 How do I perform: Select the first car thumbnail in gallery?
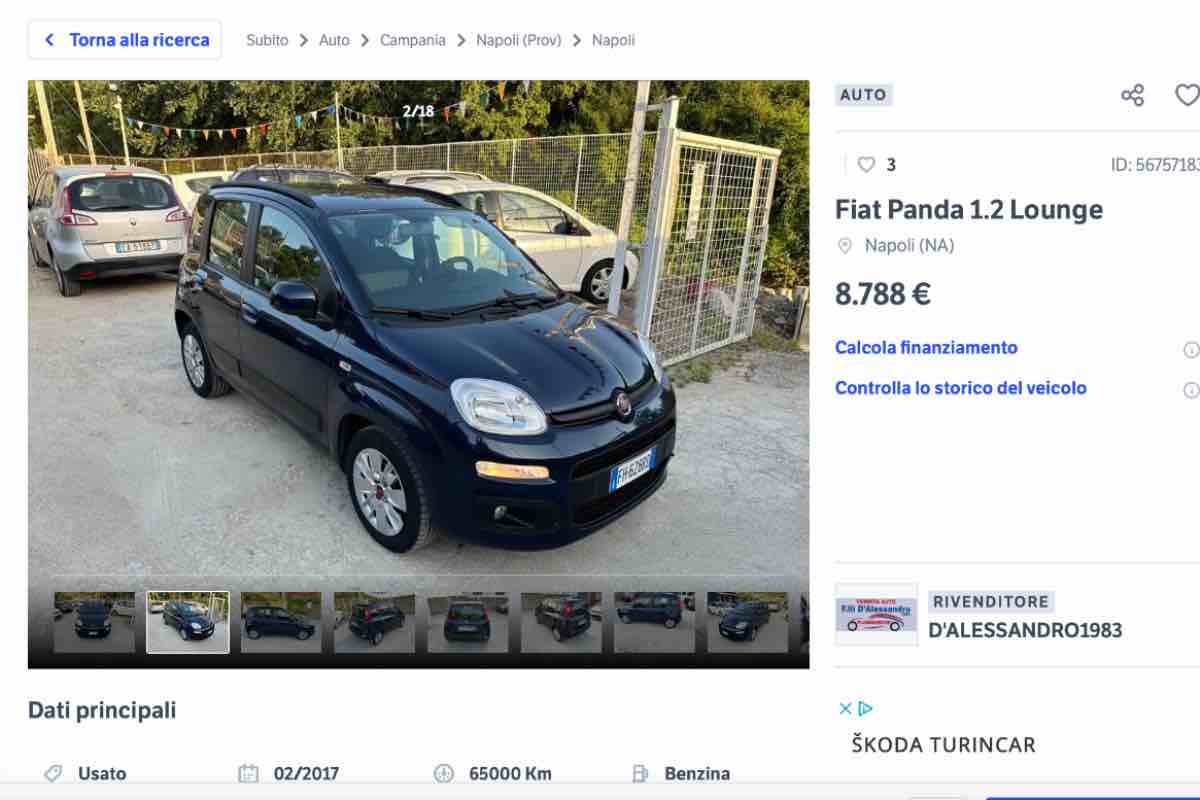pyautogui.click(x=94, y=622)
